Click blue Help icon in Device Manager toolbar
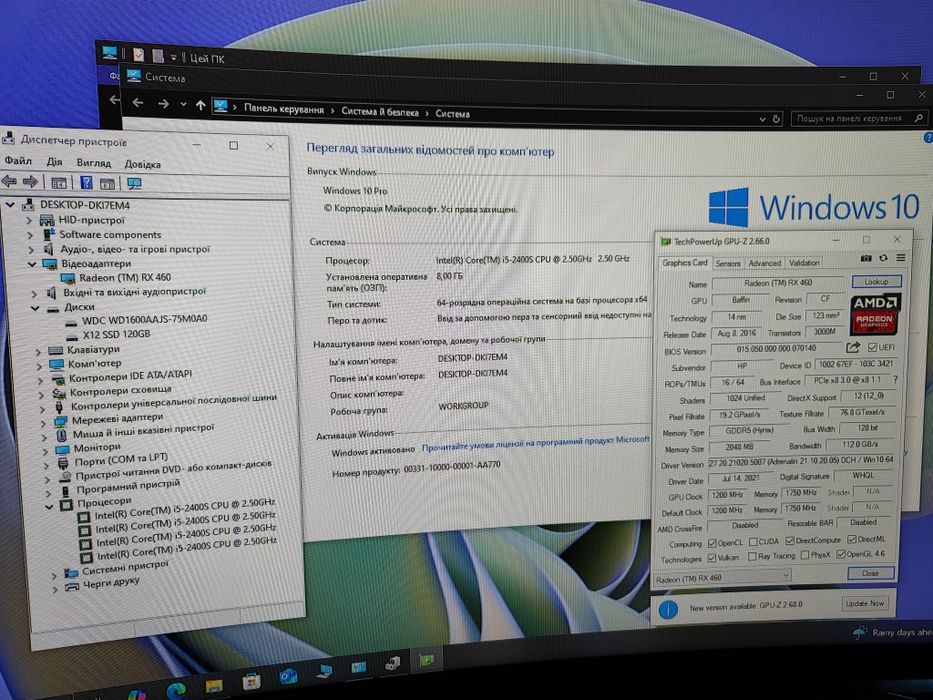Image resolution: width=933 pixels, height=700 pixels. coord(86,183)
